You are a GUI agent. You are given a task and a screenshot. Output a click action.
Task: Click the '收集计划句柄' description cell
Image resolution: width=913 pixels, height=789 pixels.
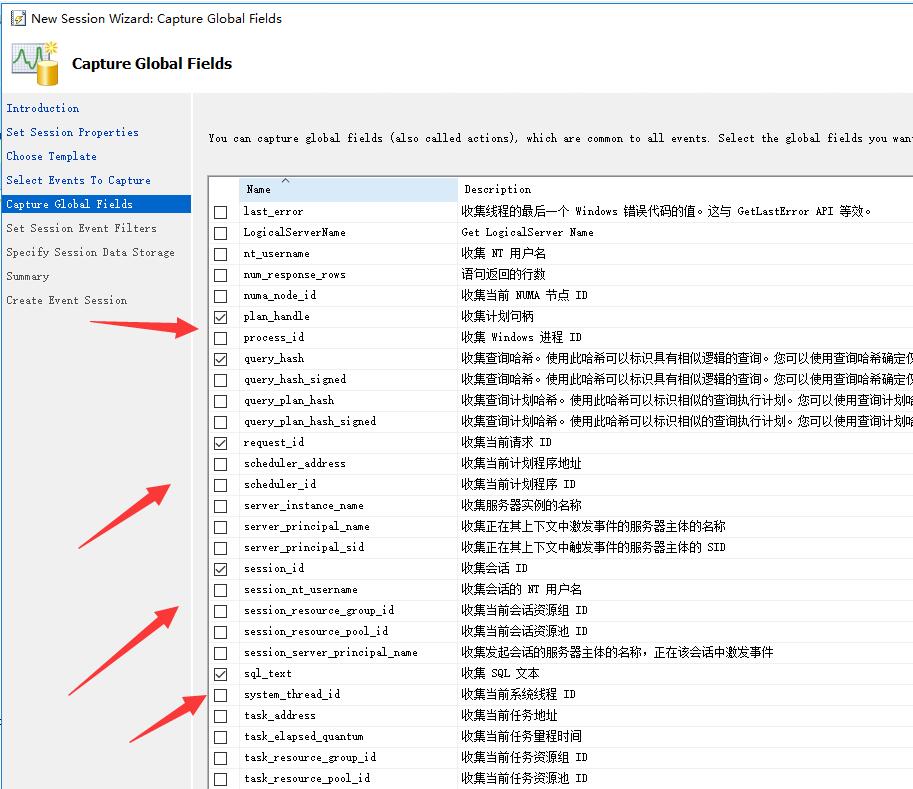497,316
